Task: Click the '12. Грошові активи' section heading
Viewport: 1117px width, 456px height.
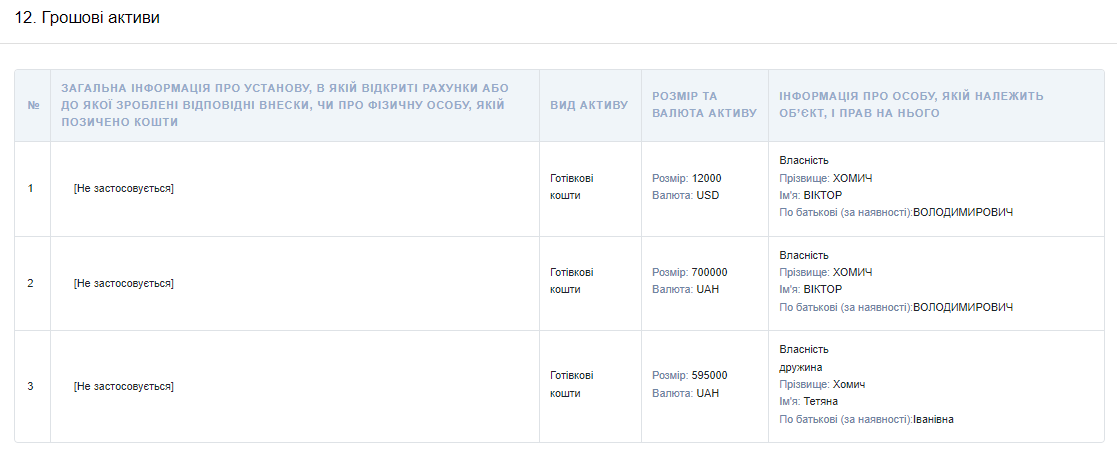Action: click(87, 19)
